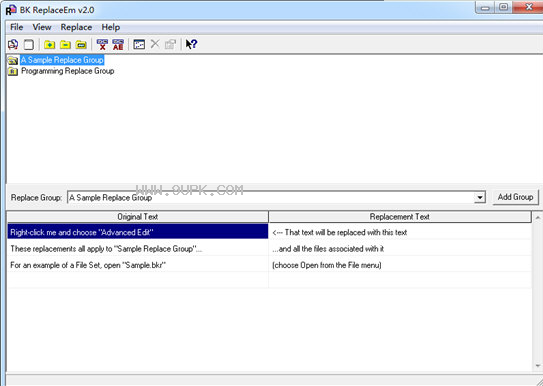Click the empty Replacement Text cell in the fourth row
Viewport: 543px width, 386px height.
[x=400, y=280]
